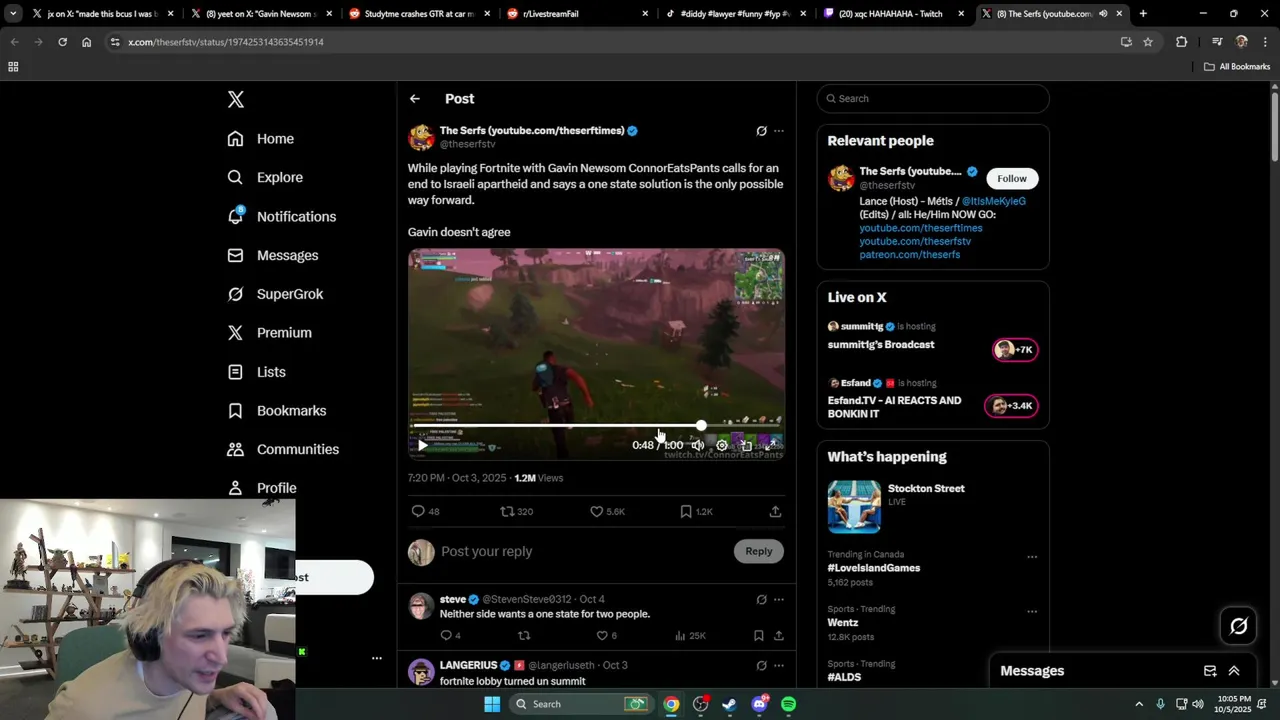Open more options on LANGERIUS reply
The image size is (1280, 720).
(779, 665)
